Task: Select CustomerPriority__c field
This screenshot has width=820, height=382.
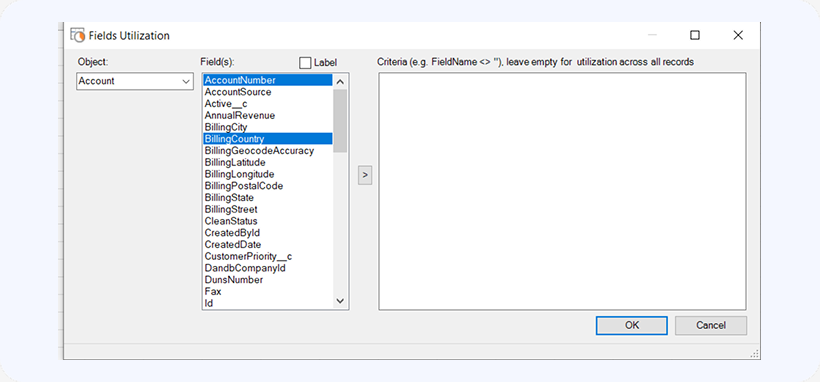Action: tap(268, 256)
